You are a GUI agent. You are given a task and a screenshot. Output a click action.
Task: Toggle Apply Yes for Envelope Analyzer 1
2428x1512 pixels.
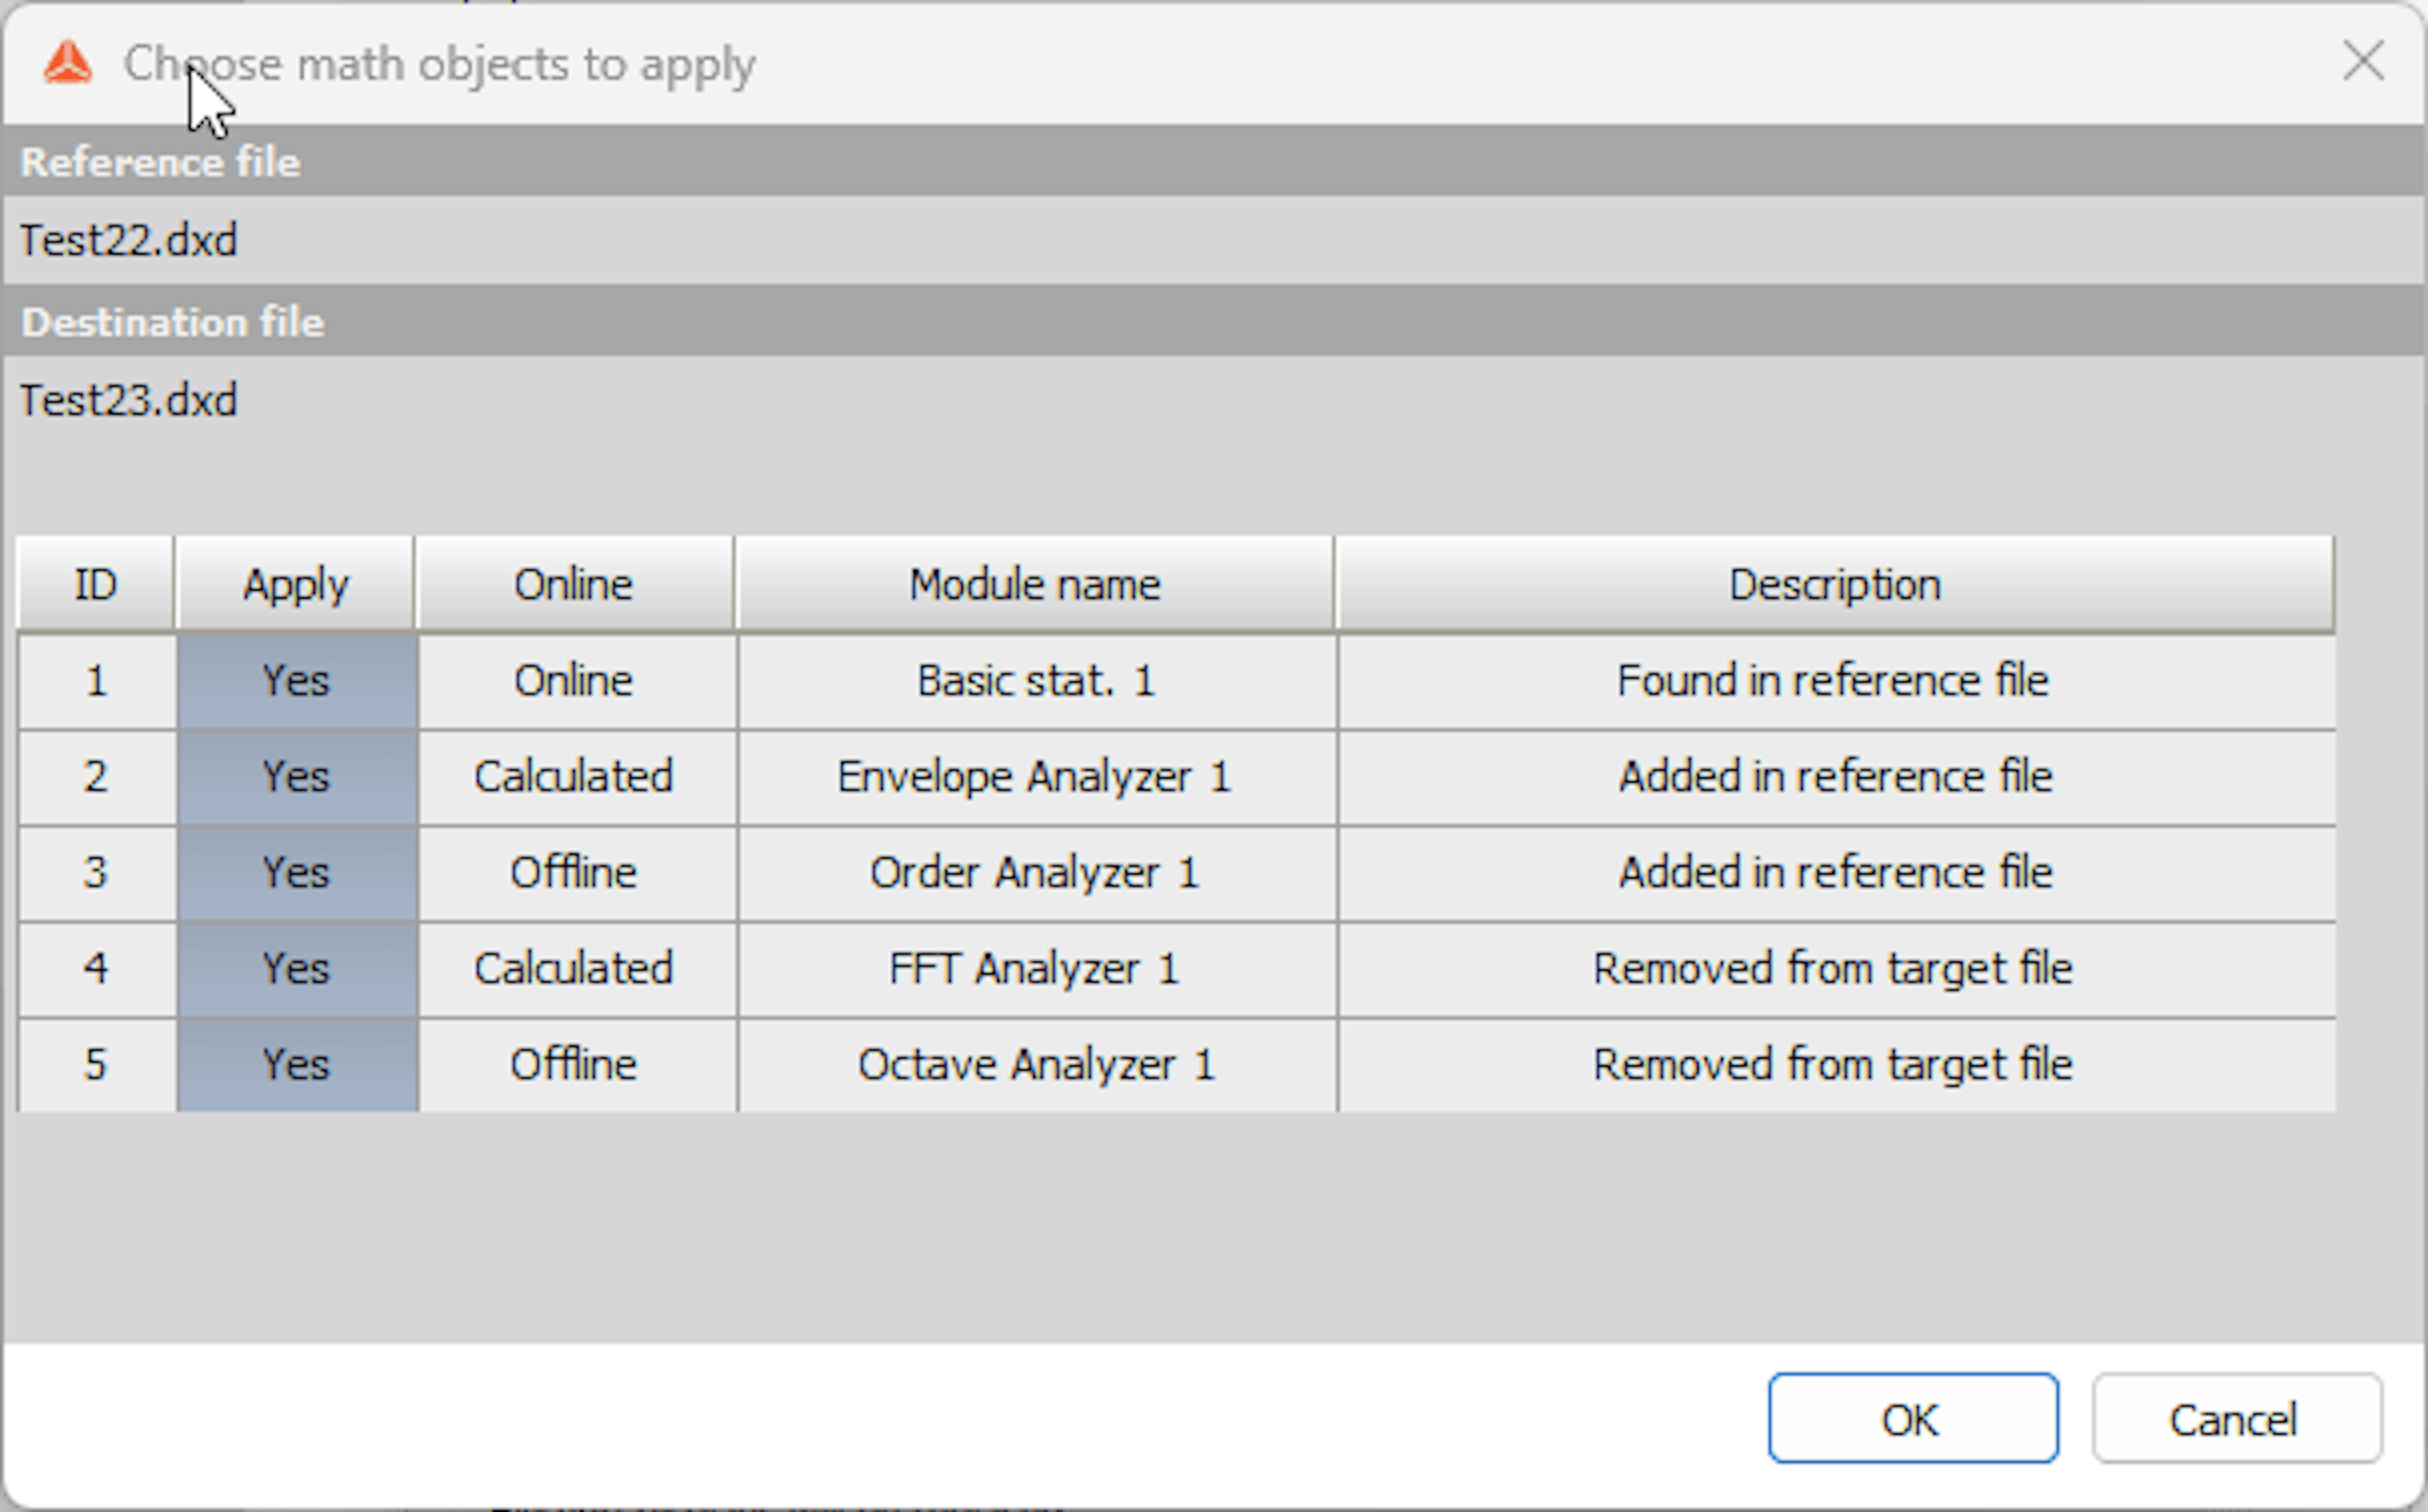coord(297,778)
